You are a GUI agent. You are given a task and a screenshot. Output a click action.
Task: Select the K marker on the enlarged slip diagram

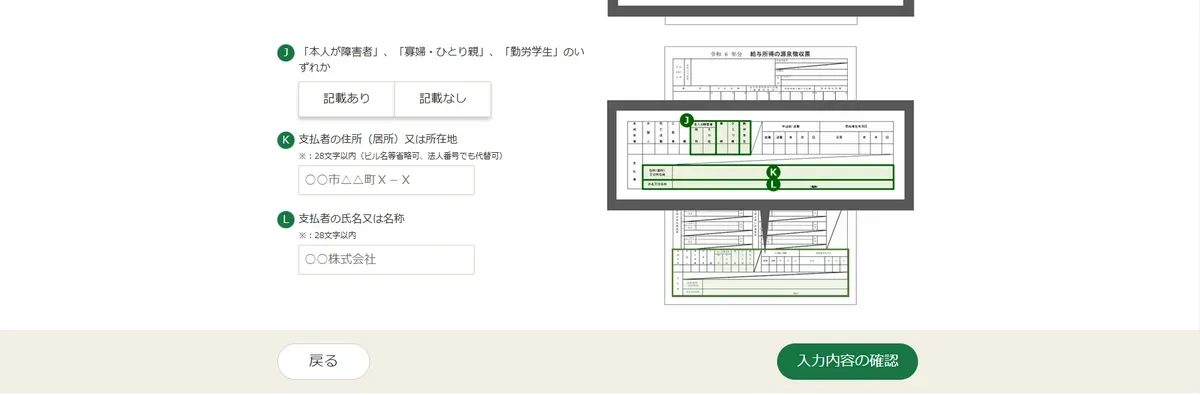772,172
